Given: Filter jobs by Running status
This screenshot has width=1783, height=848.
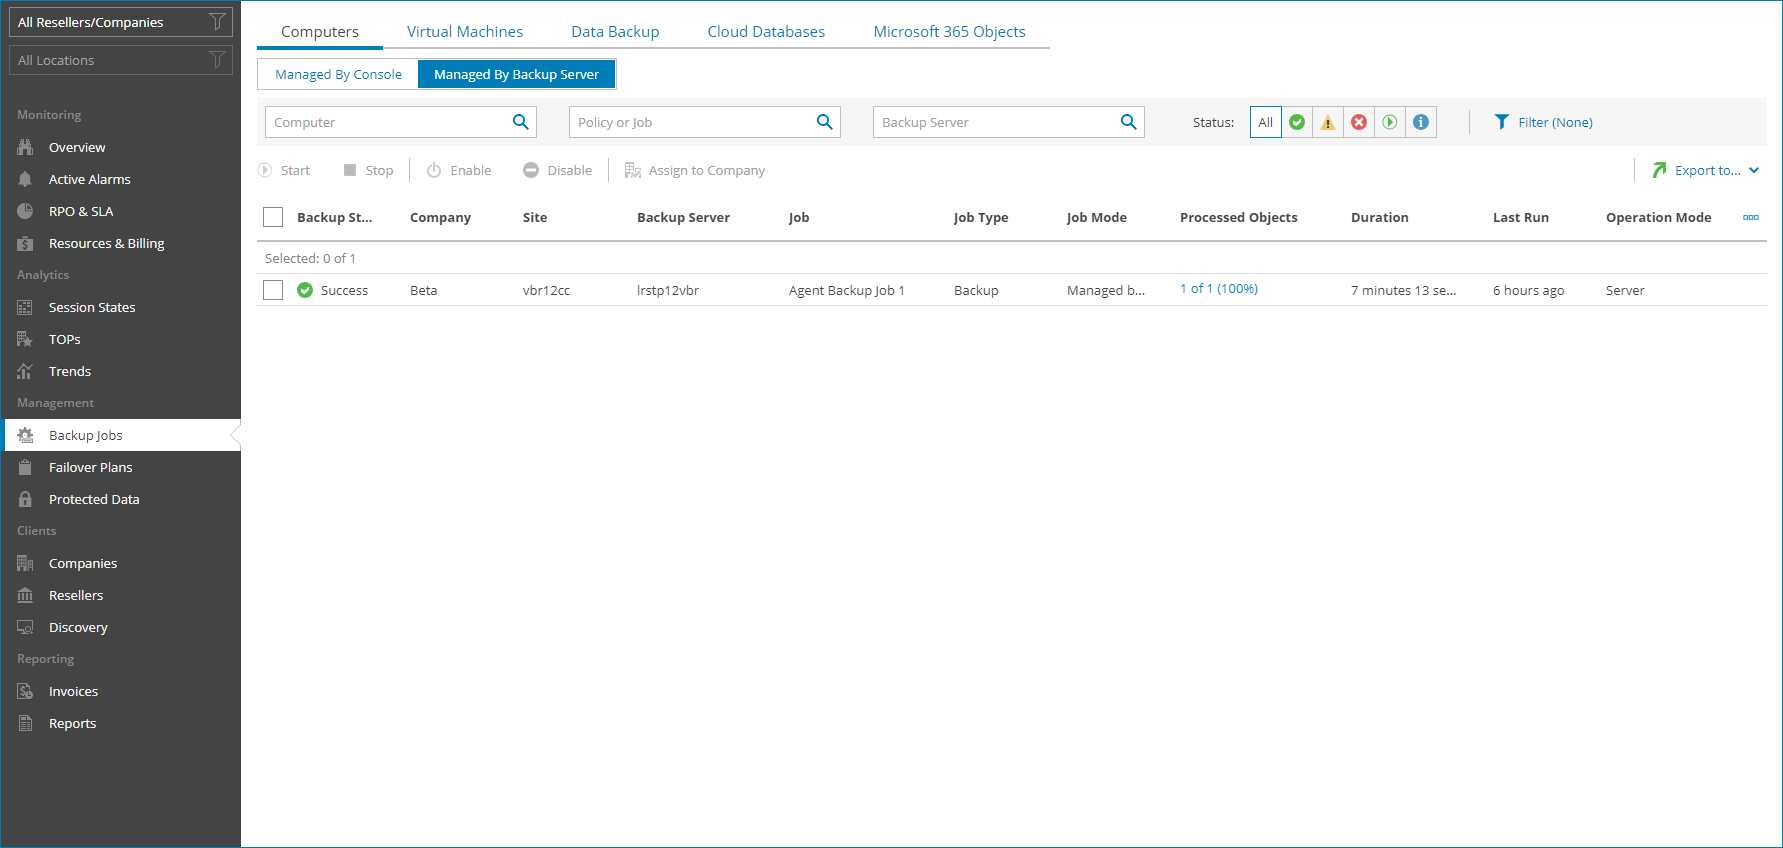Looking at the screenshot, I should (1390, 122).
